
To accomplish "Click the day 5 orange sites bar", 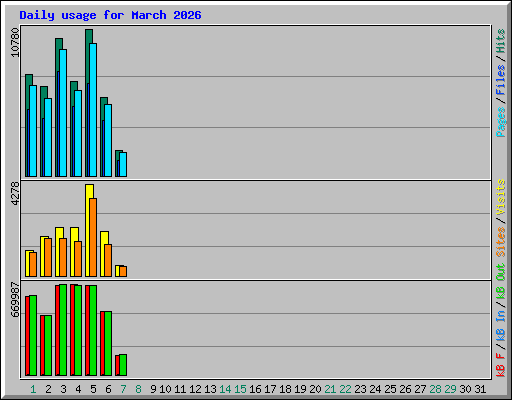I will point(93,238).
